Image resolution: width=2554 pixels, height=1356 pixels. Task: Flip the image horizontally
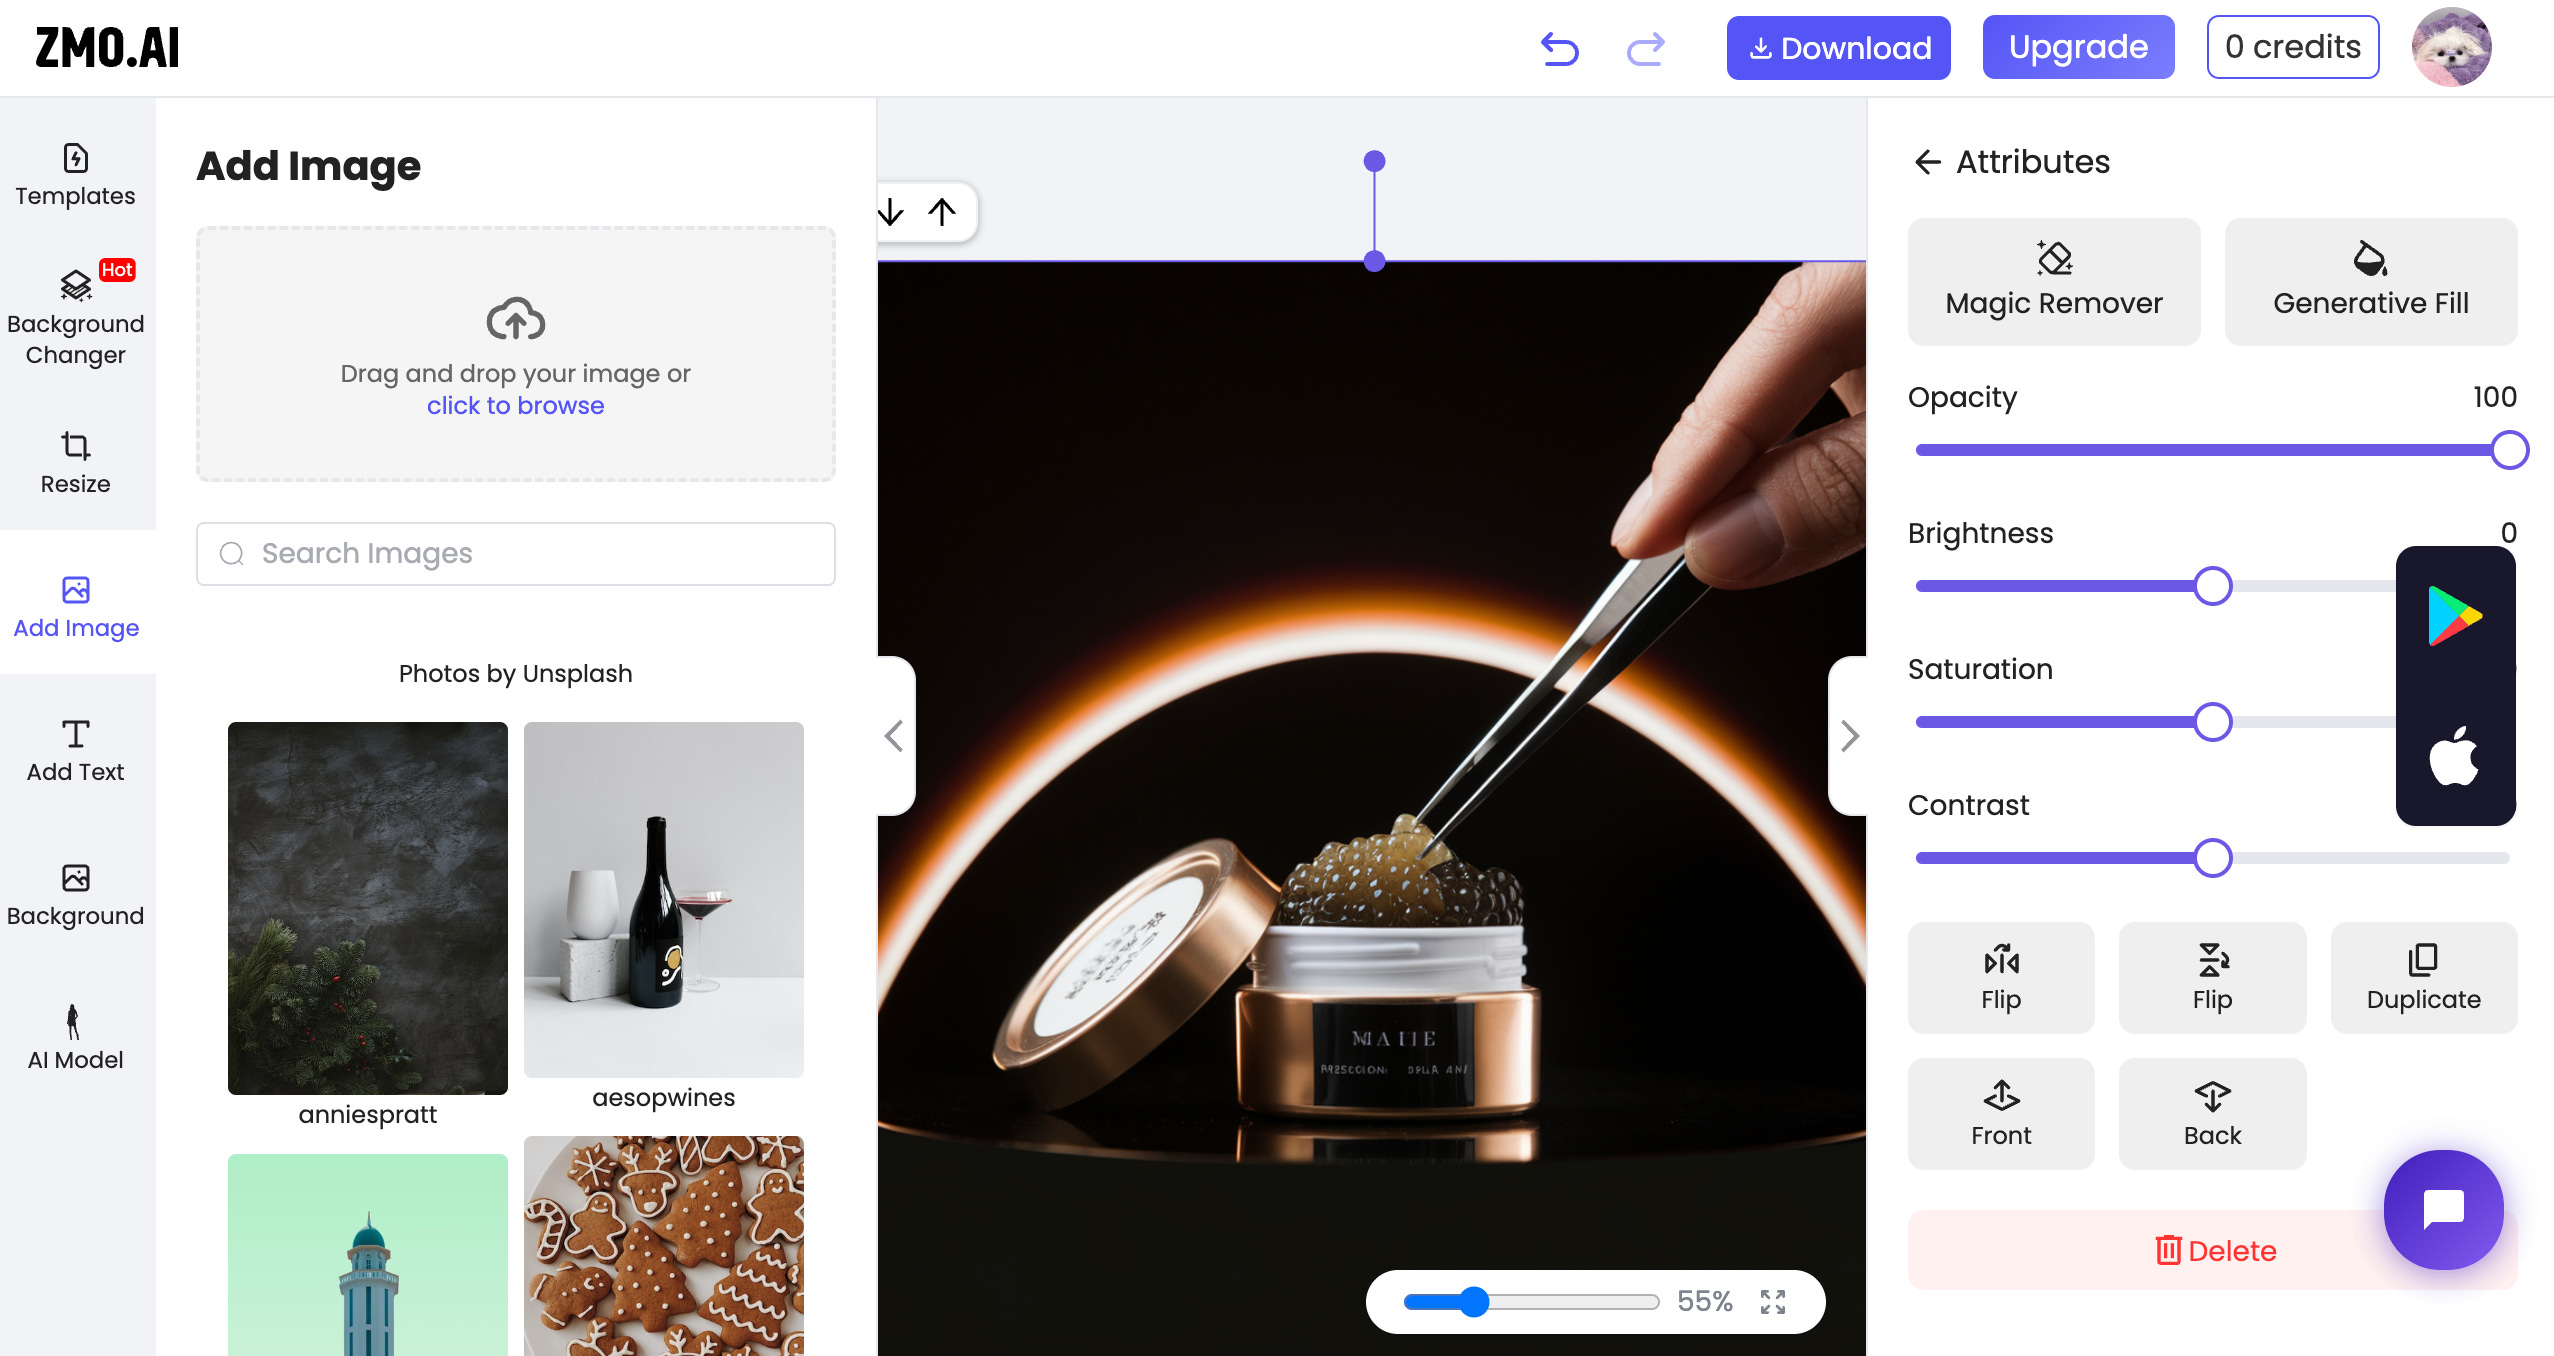(2001, 978)
